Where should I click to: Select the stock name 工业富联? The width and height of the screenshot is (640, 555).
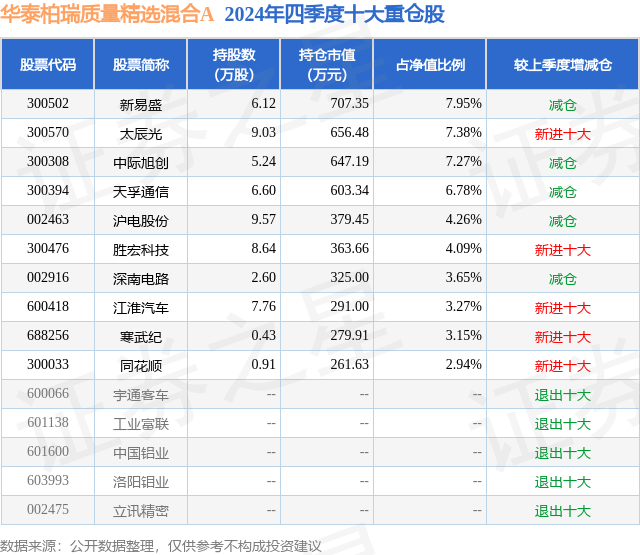(x=141, y=424)
